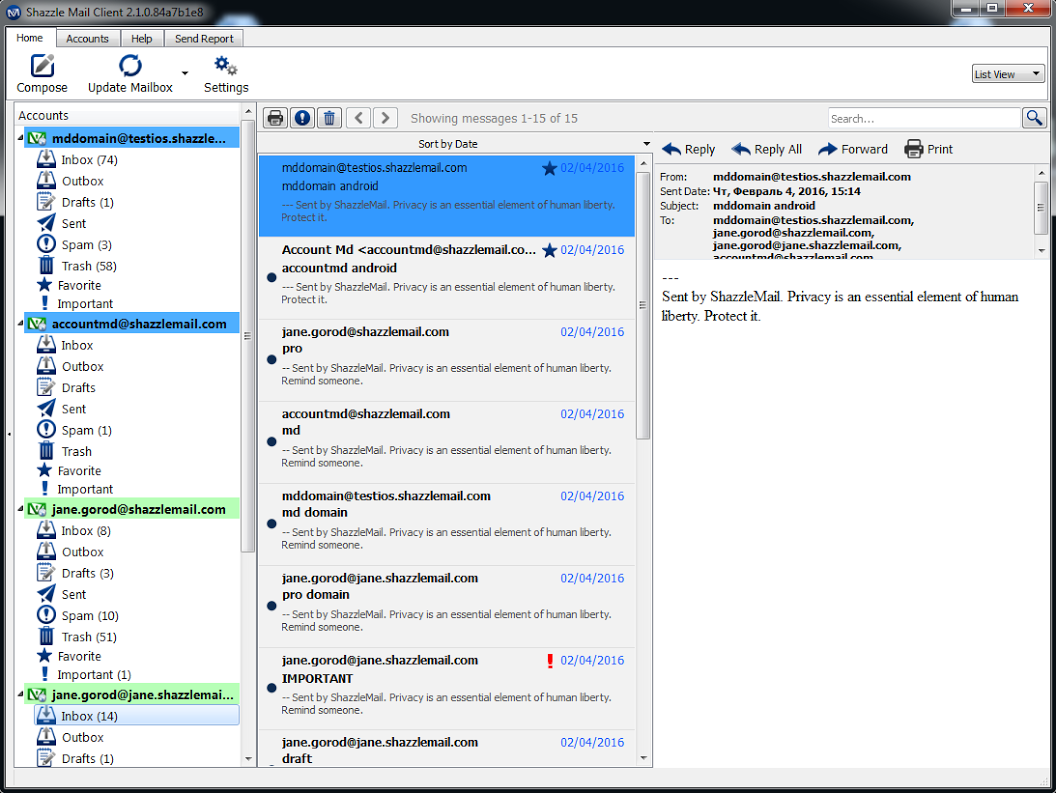
Task: Forward the open message
Action: (x=853, y=150)
